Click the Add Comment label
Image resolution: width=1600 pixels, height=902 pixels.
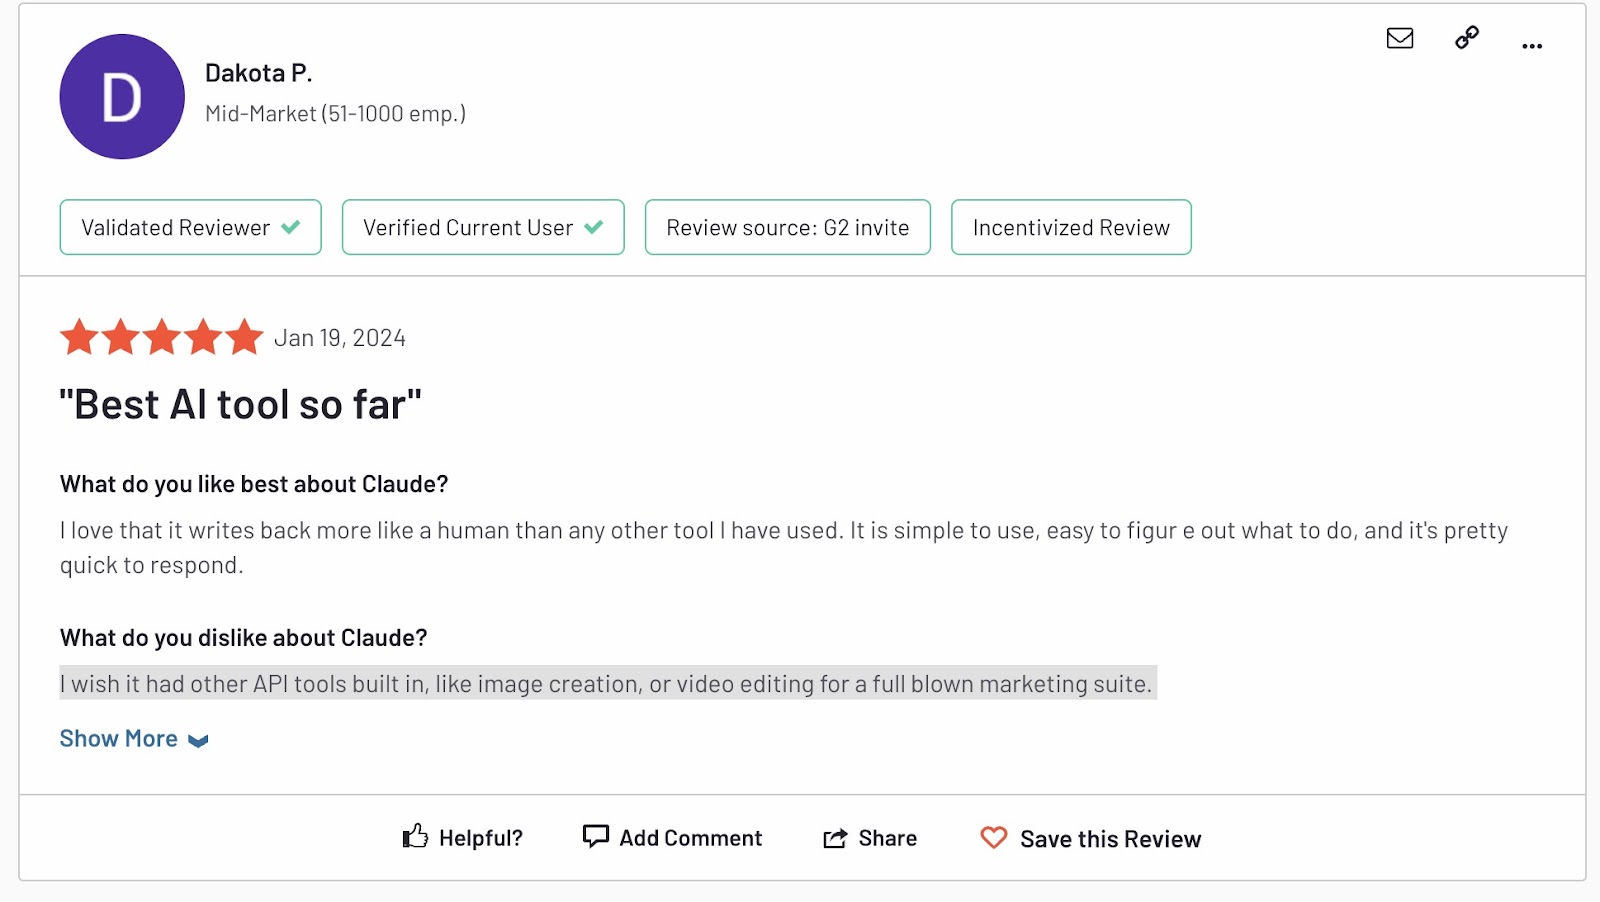[690, 838]
